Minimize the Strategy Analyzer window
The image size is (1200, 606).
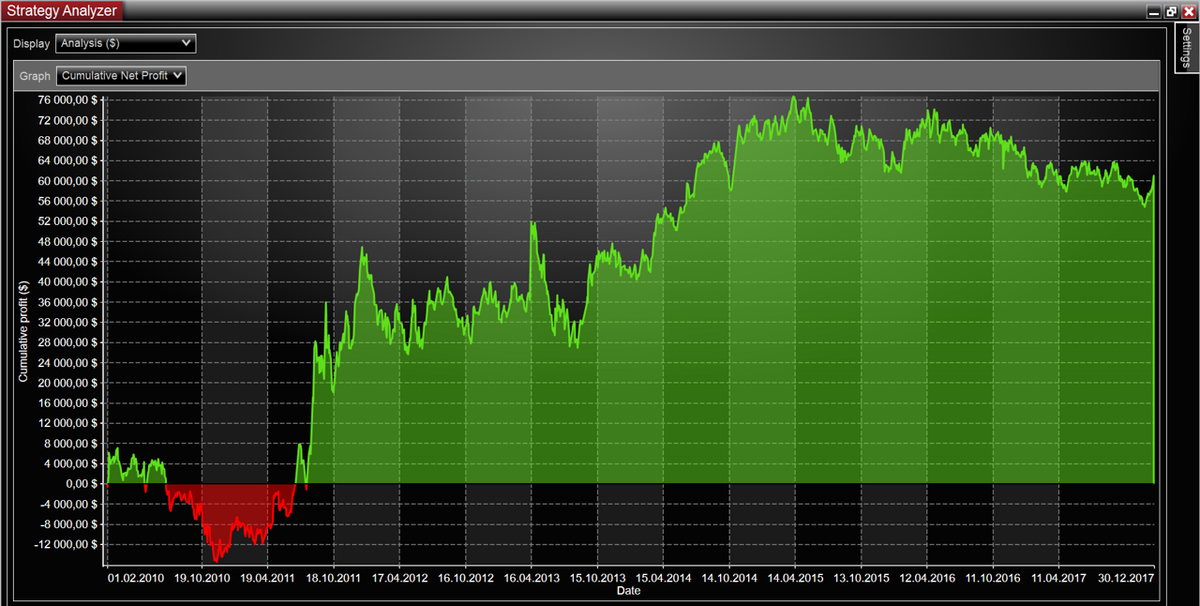tap(1154, 12)
